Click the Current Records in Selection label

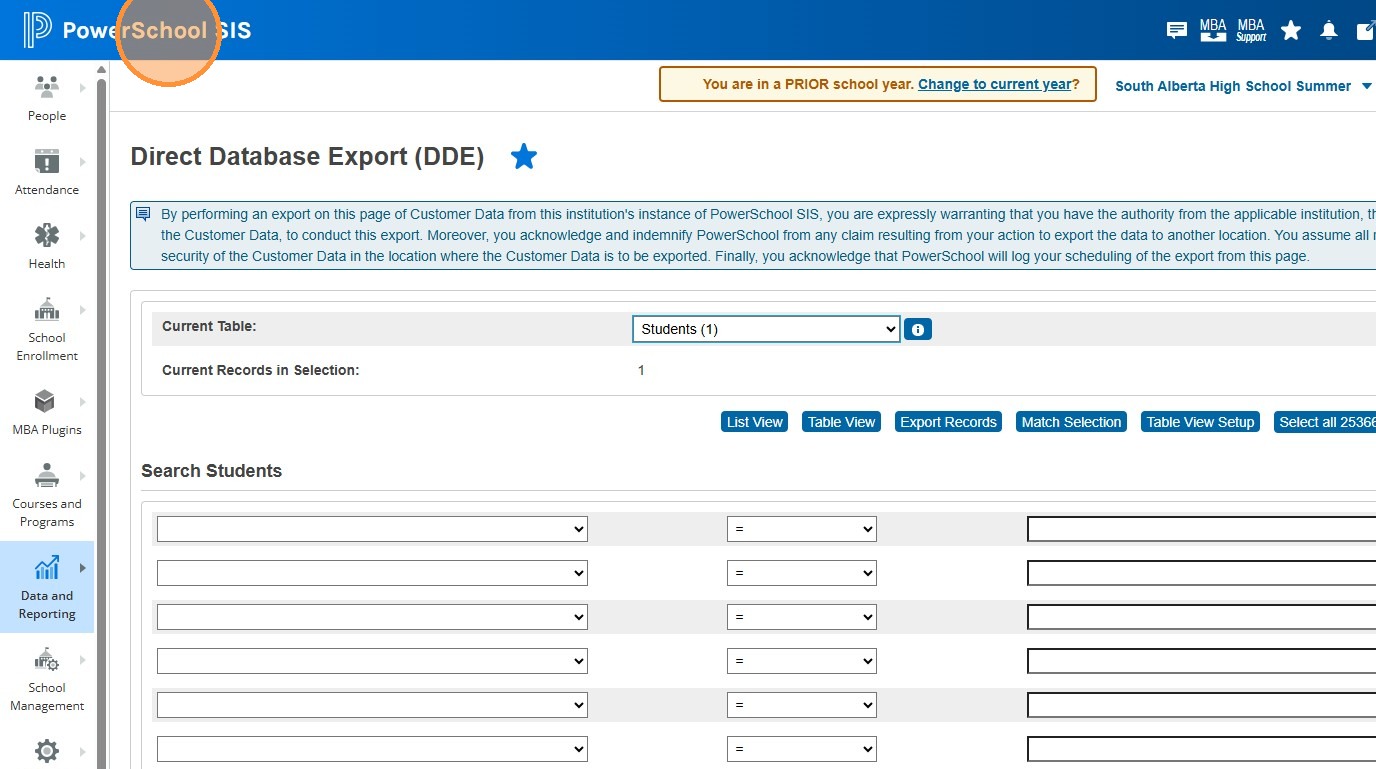tap(260, 370)
